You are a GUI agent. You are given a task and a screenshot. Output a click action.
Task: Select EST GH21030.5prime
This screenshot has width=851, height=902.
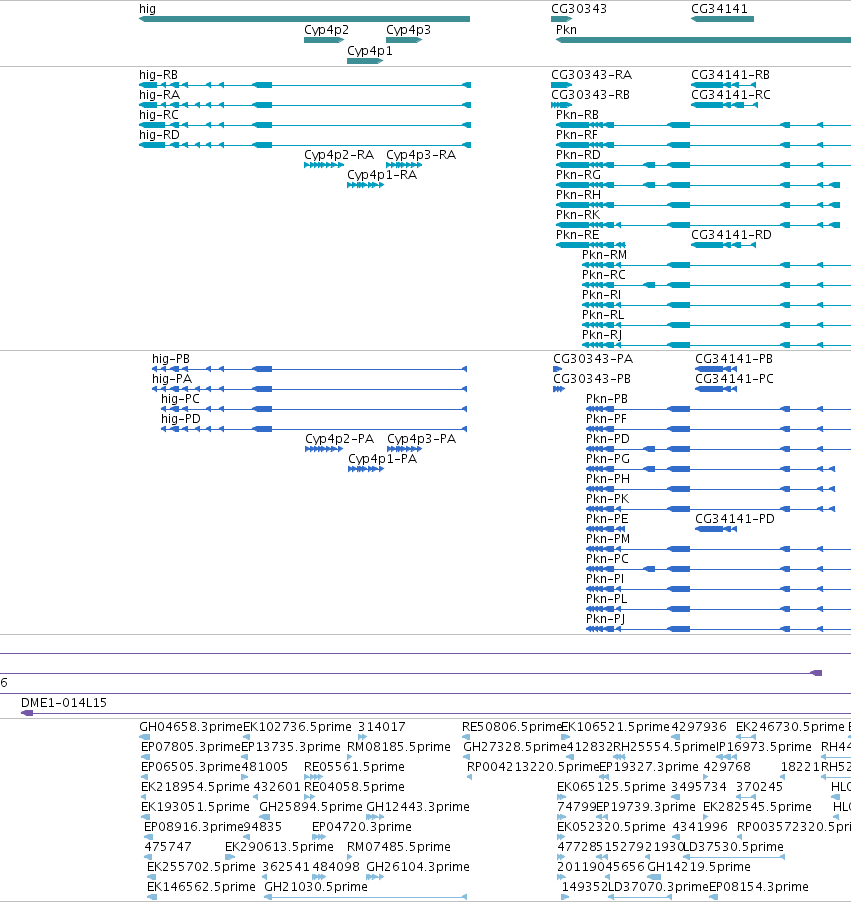pyautogui.click(x=316, y=887)
